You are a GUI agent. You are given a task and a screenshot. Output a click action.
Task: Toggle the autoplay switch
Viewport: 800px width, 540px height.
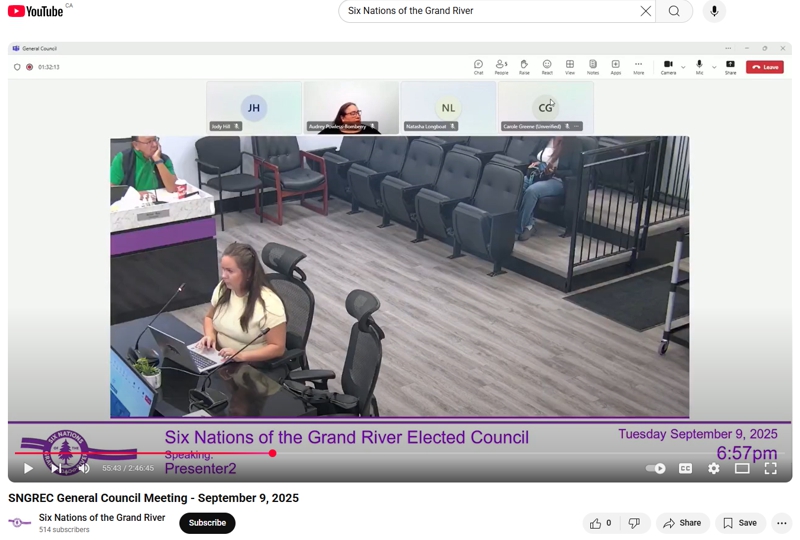click(x=656, y=468)
